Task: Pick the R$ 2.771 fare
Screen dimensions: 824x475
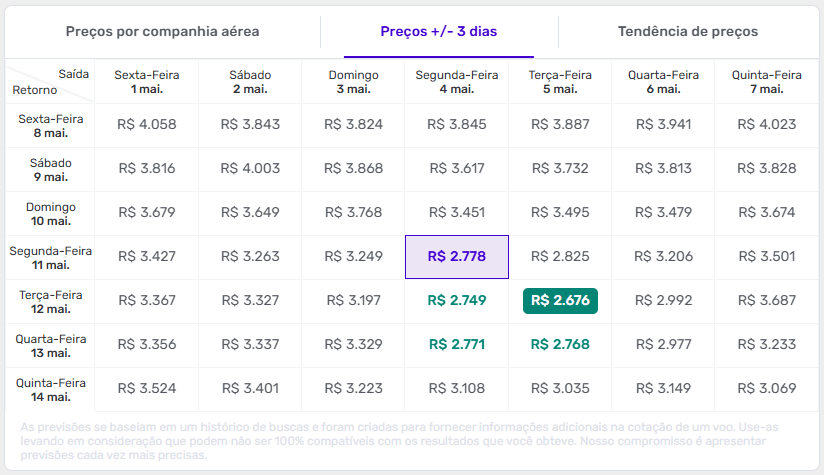Action: coord(457,344)
